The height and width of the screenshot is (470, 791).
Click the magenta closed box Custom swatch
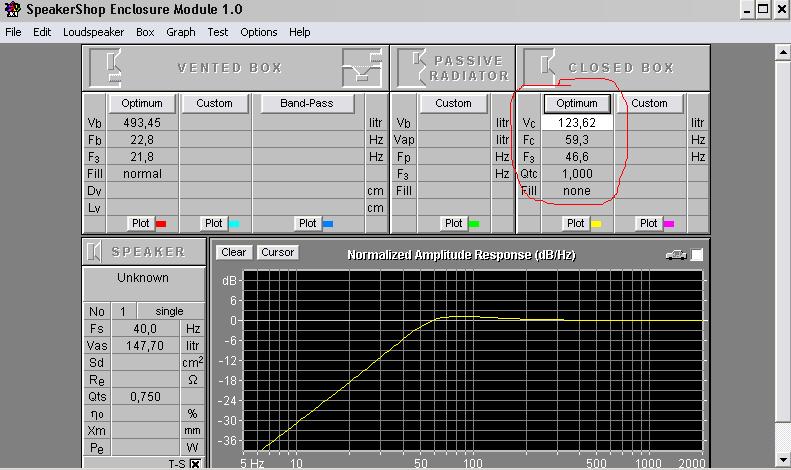pos(669,224)
